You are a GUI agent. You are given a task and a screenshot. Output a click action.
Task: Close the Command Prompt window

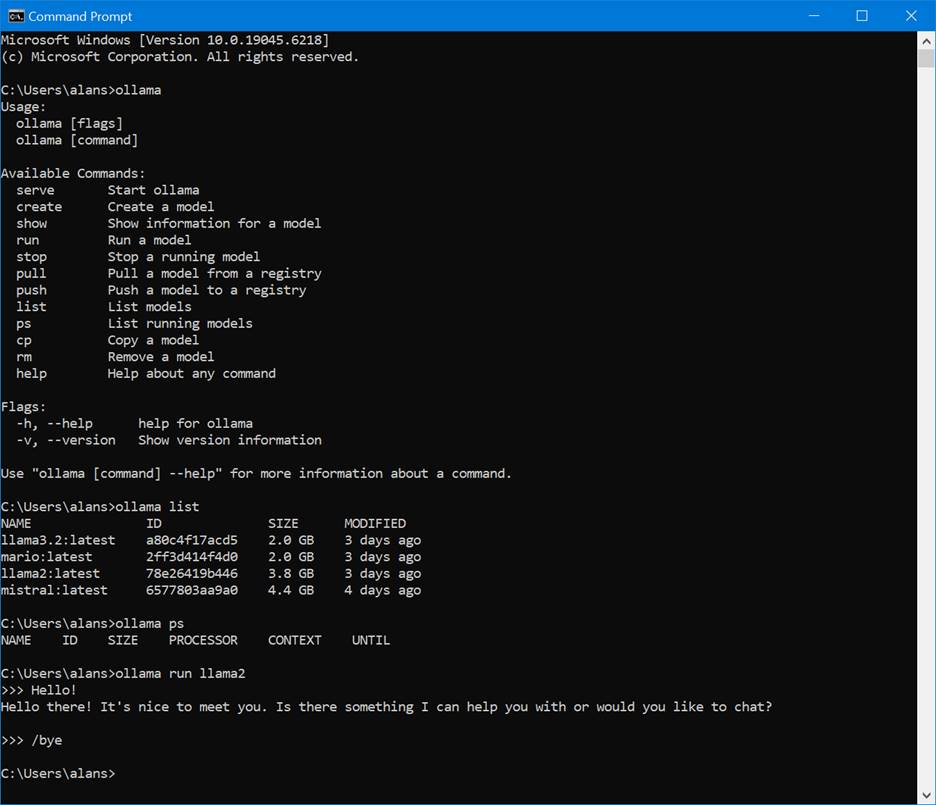(x=910, y=16)
